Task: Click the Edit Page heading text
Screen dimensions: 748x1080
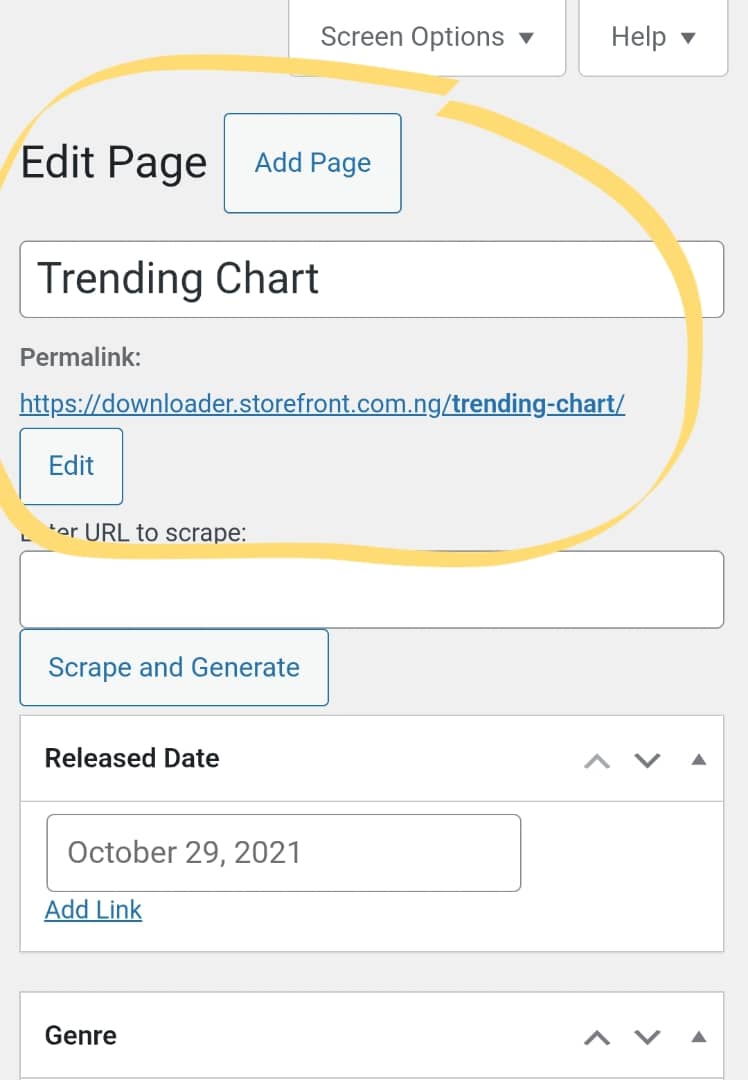Action: 113,163
